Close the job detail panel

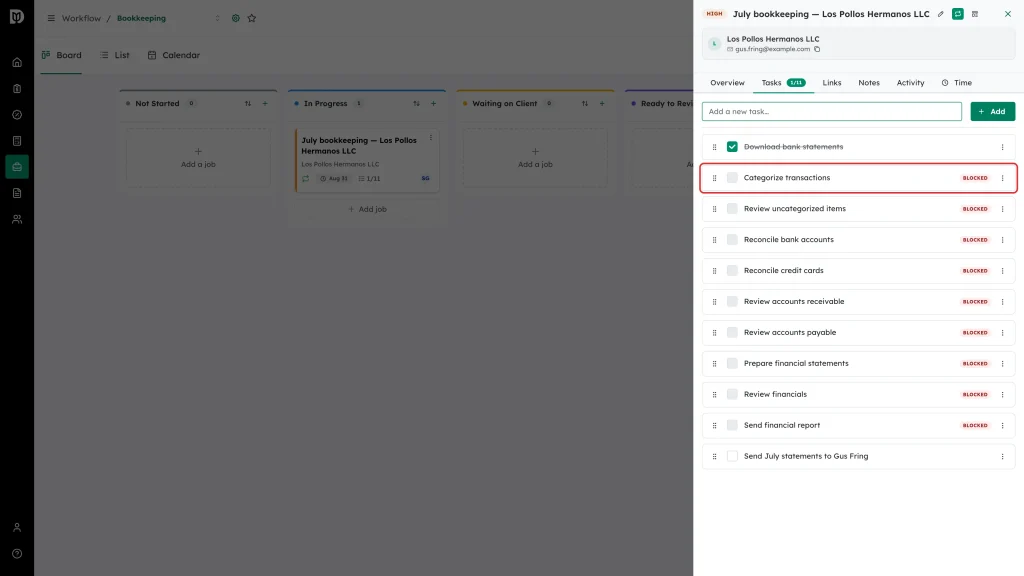pos(1008,14)
